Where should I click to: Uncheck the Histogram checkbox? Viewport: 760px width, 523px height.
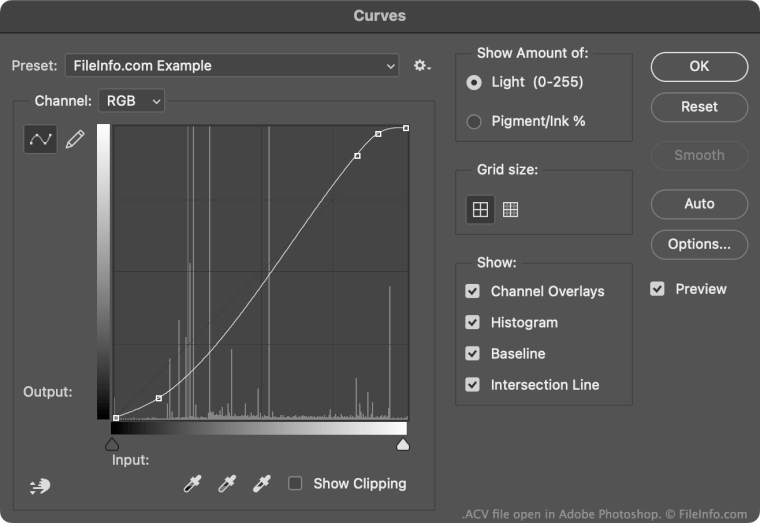pos(472,323)
